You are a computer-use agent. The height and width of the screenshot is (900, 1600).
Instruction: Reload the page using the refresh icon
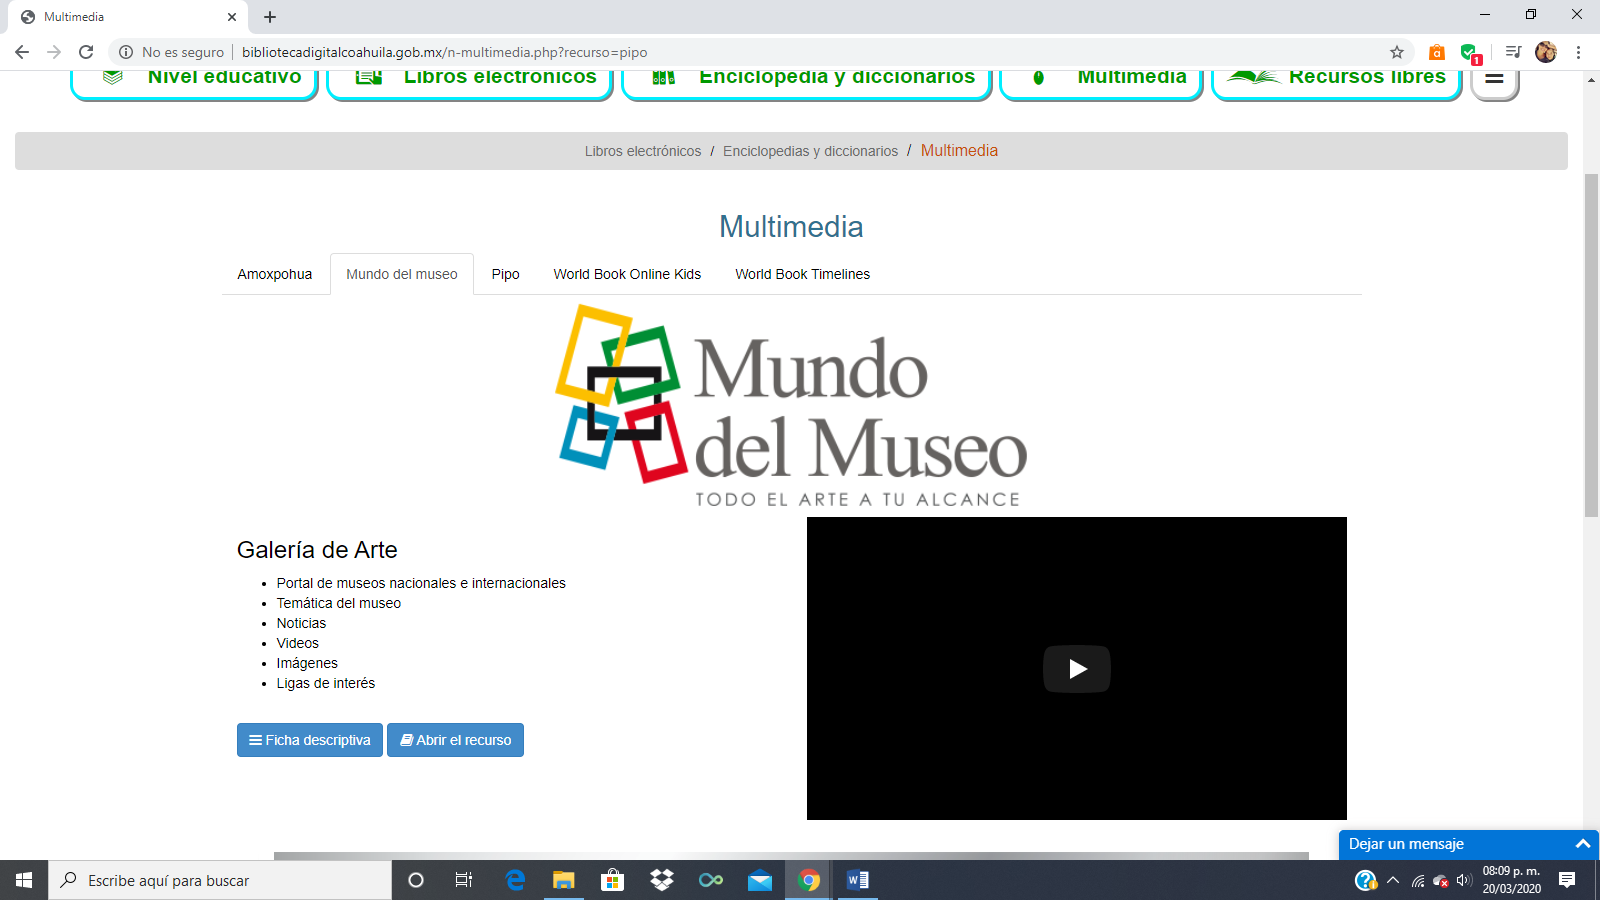[86, 52]
